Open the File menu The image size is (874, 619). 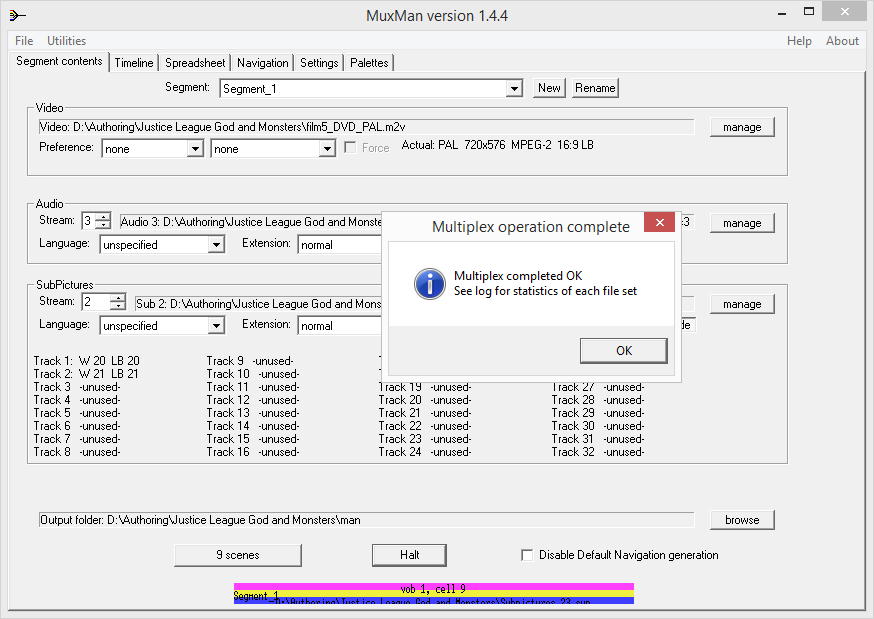(24, 41)
